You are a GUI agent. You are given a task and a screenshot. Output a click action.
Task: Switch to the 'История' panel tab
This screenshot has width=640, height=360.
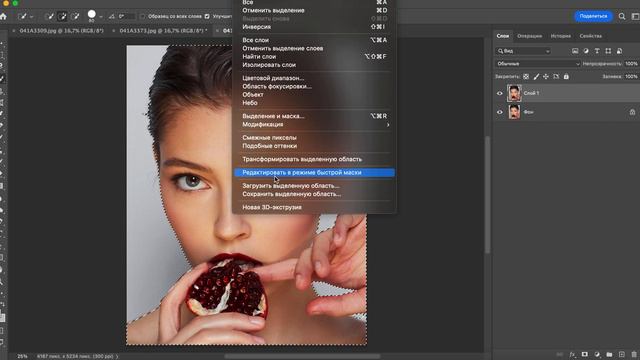(560, 36)
